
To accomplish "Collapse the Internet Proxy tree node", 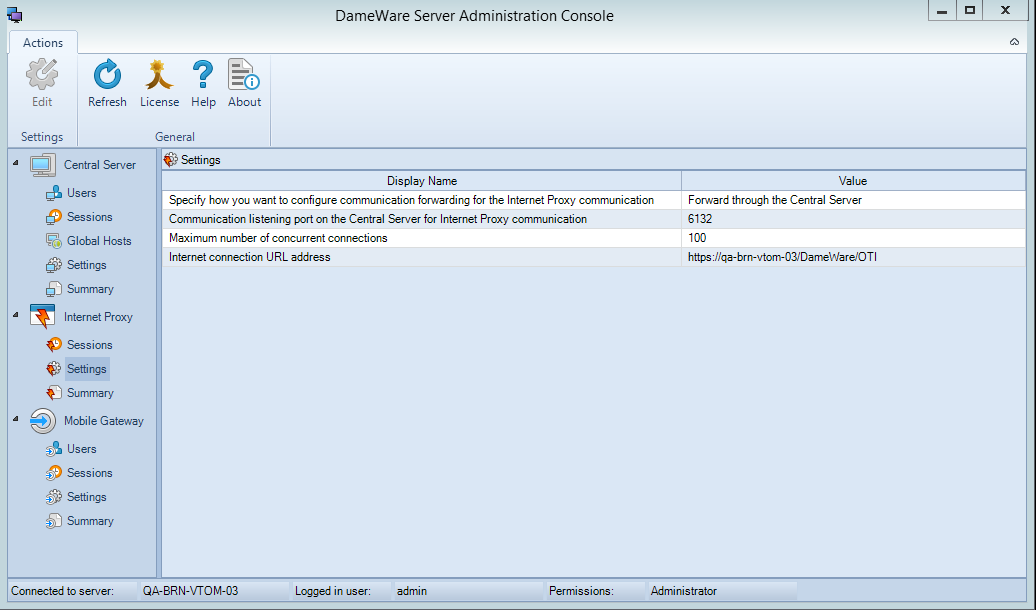I will point(16,315).
